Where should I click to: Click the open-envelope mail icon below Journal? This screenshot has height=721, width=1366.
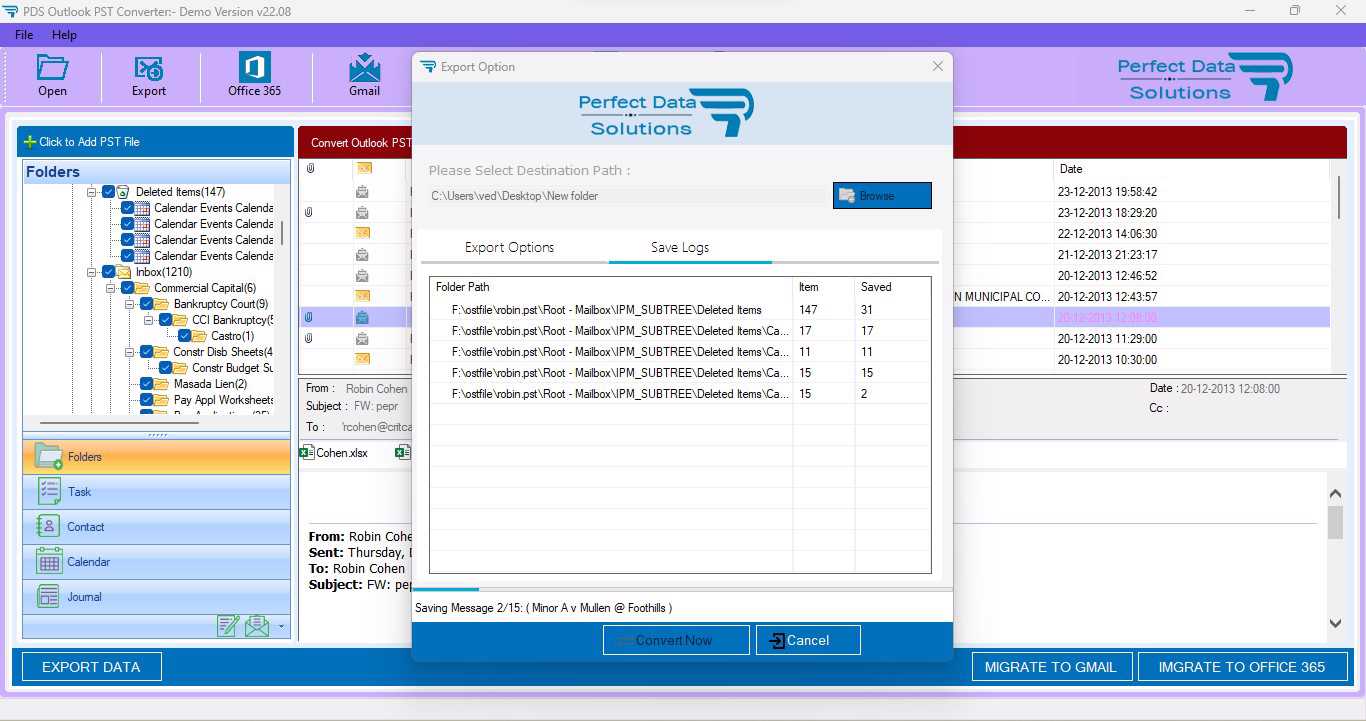click(x=257, y=626)
